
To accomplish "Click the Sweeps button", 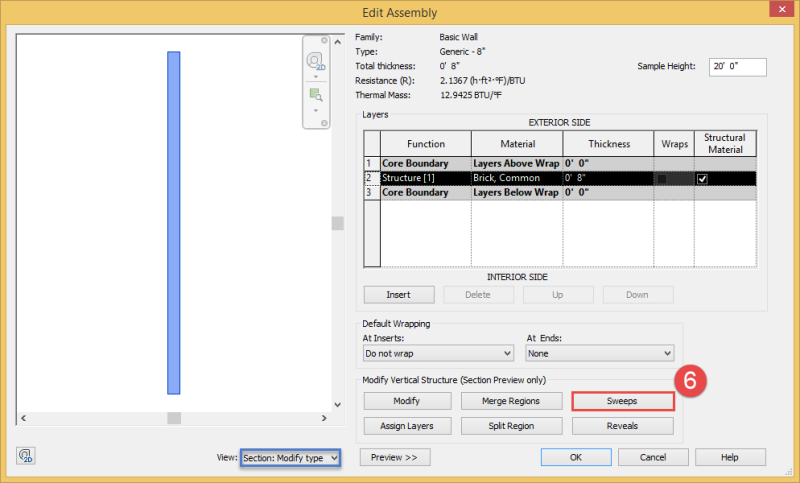I will point(622,401).
